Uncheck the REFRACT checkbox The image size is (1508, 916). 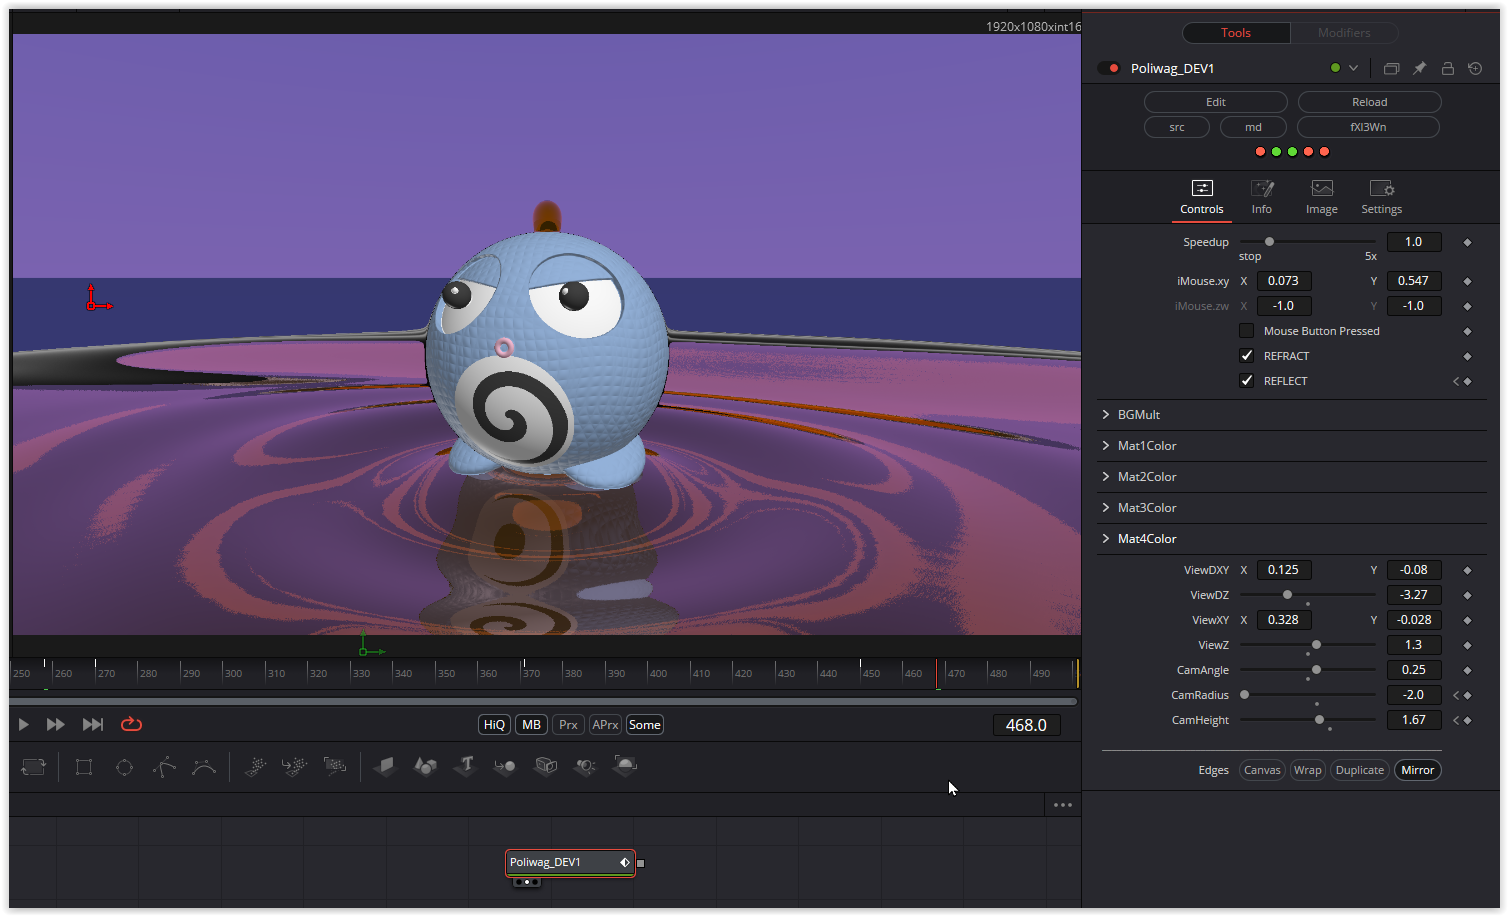[x=1247, y=356]
